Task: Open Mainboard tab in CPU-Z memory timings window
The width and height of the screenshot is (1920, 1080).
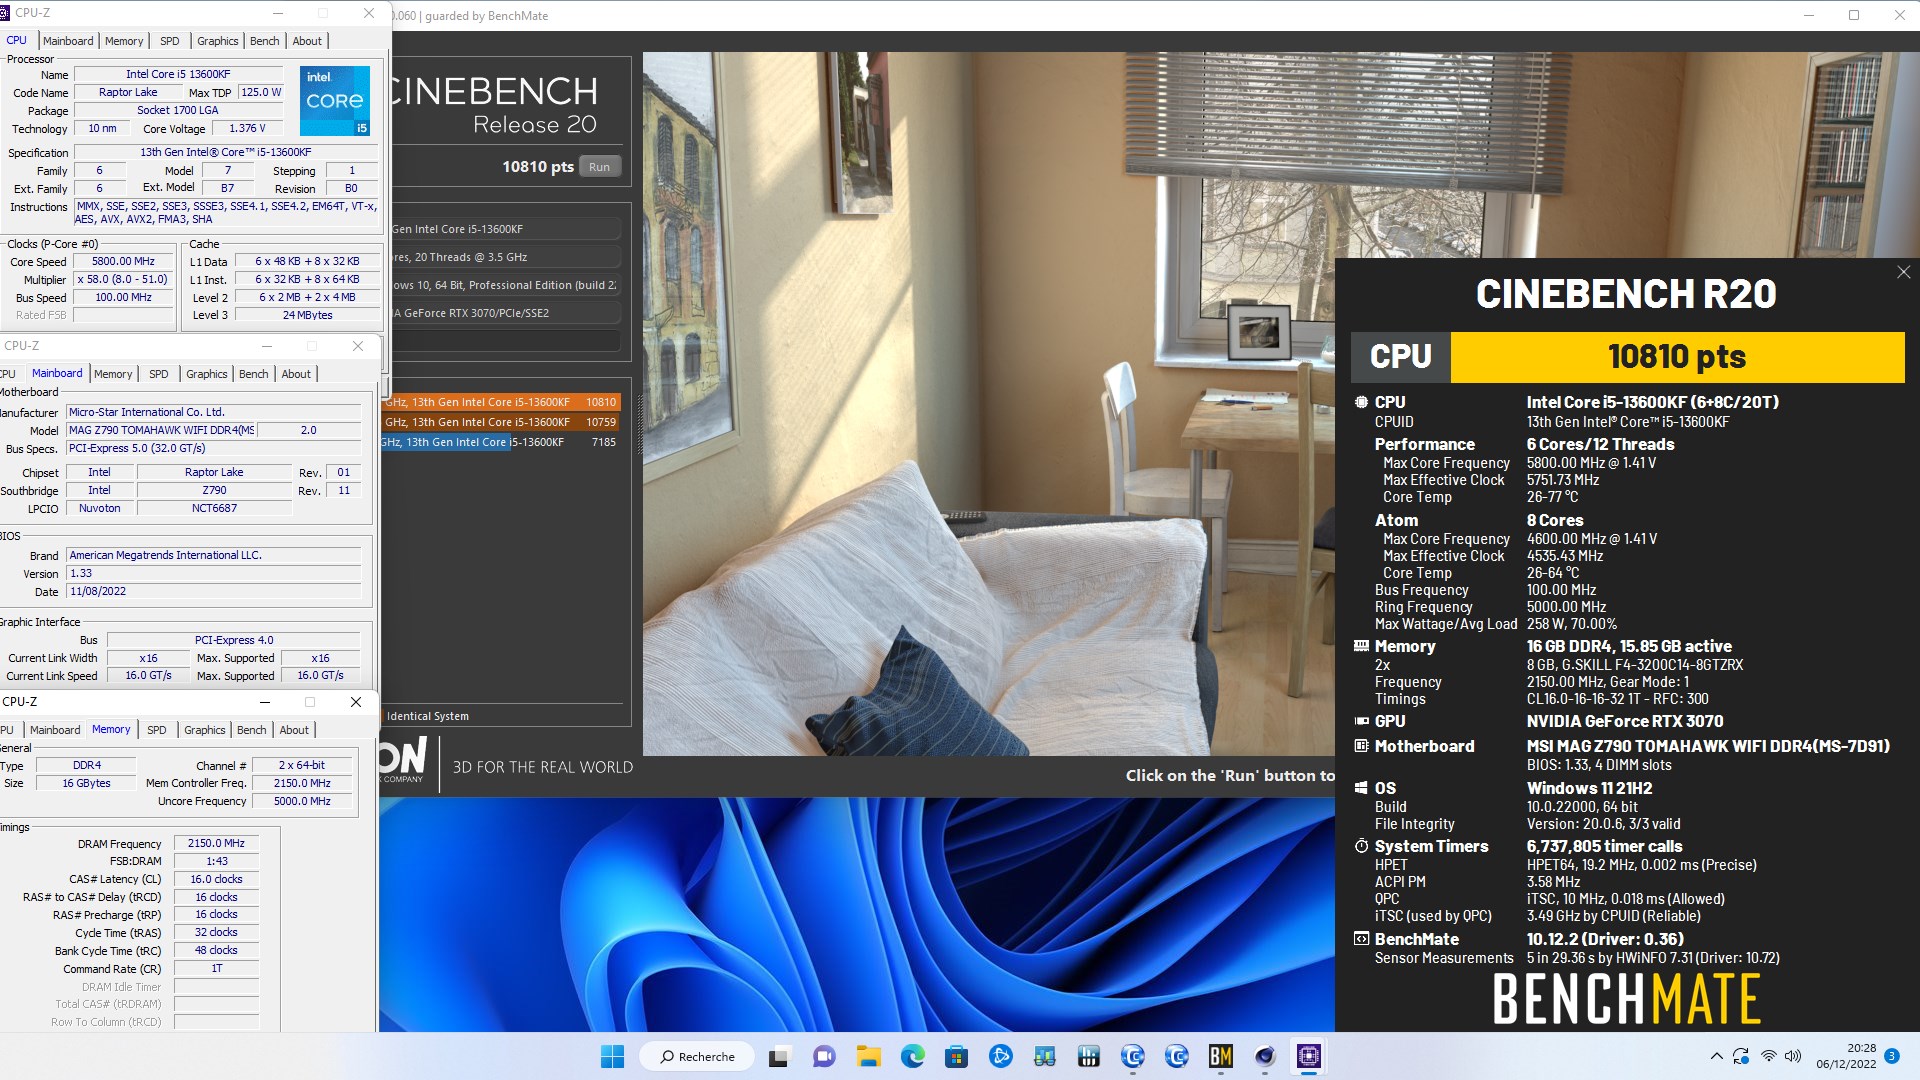Action: [x=55, y=730]
